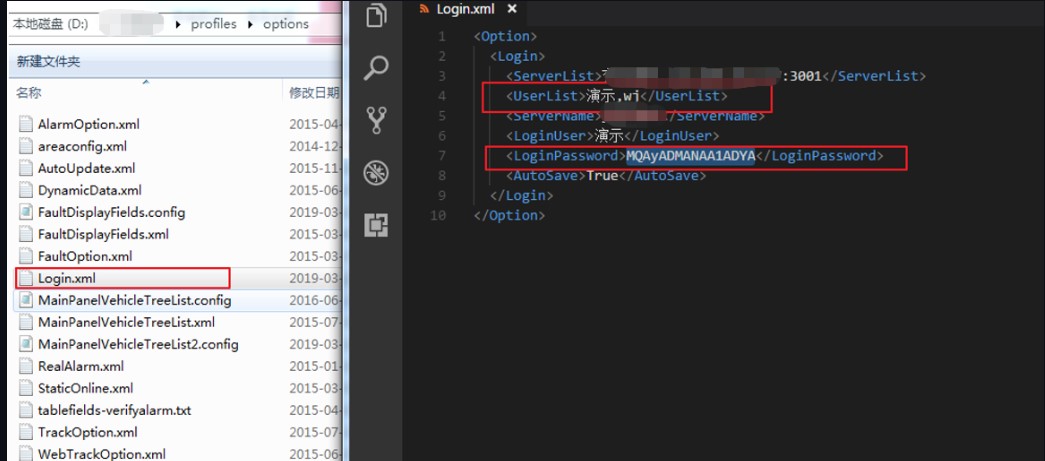Viewport: 1045px width, 461px height.
Task: Select the AutoUpdate.xml file name
Action: [x=87, y=169]
